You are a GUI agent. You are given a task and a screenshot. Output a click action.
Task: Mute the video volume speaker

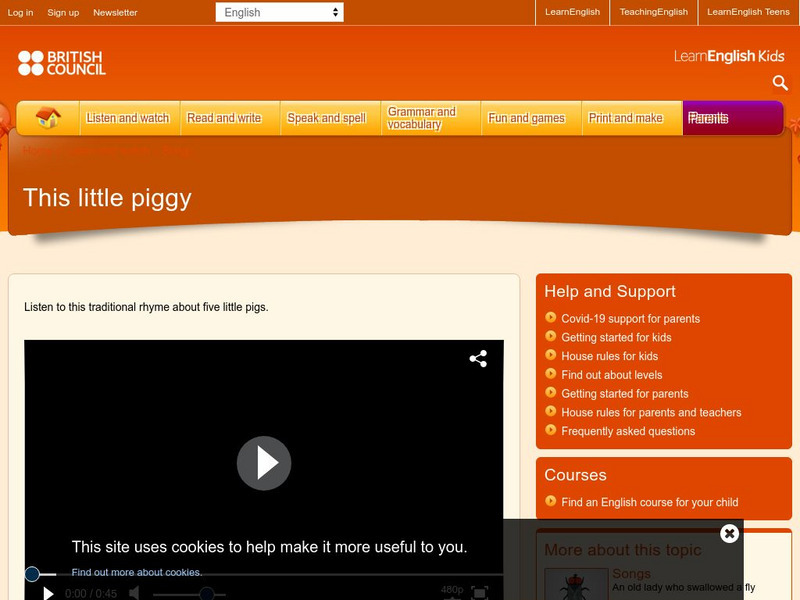134,593
